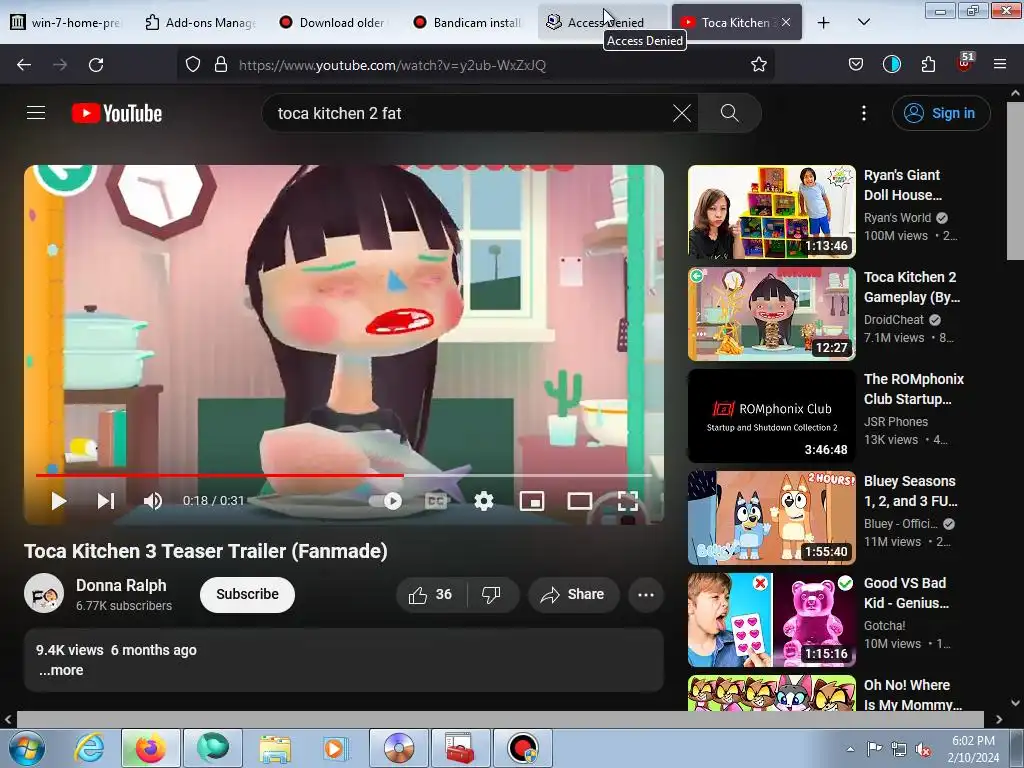
Task: Show hidden tray icons arrow
Action: point(850,749)
